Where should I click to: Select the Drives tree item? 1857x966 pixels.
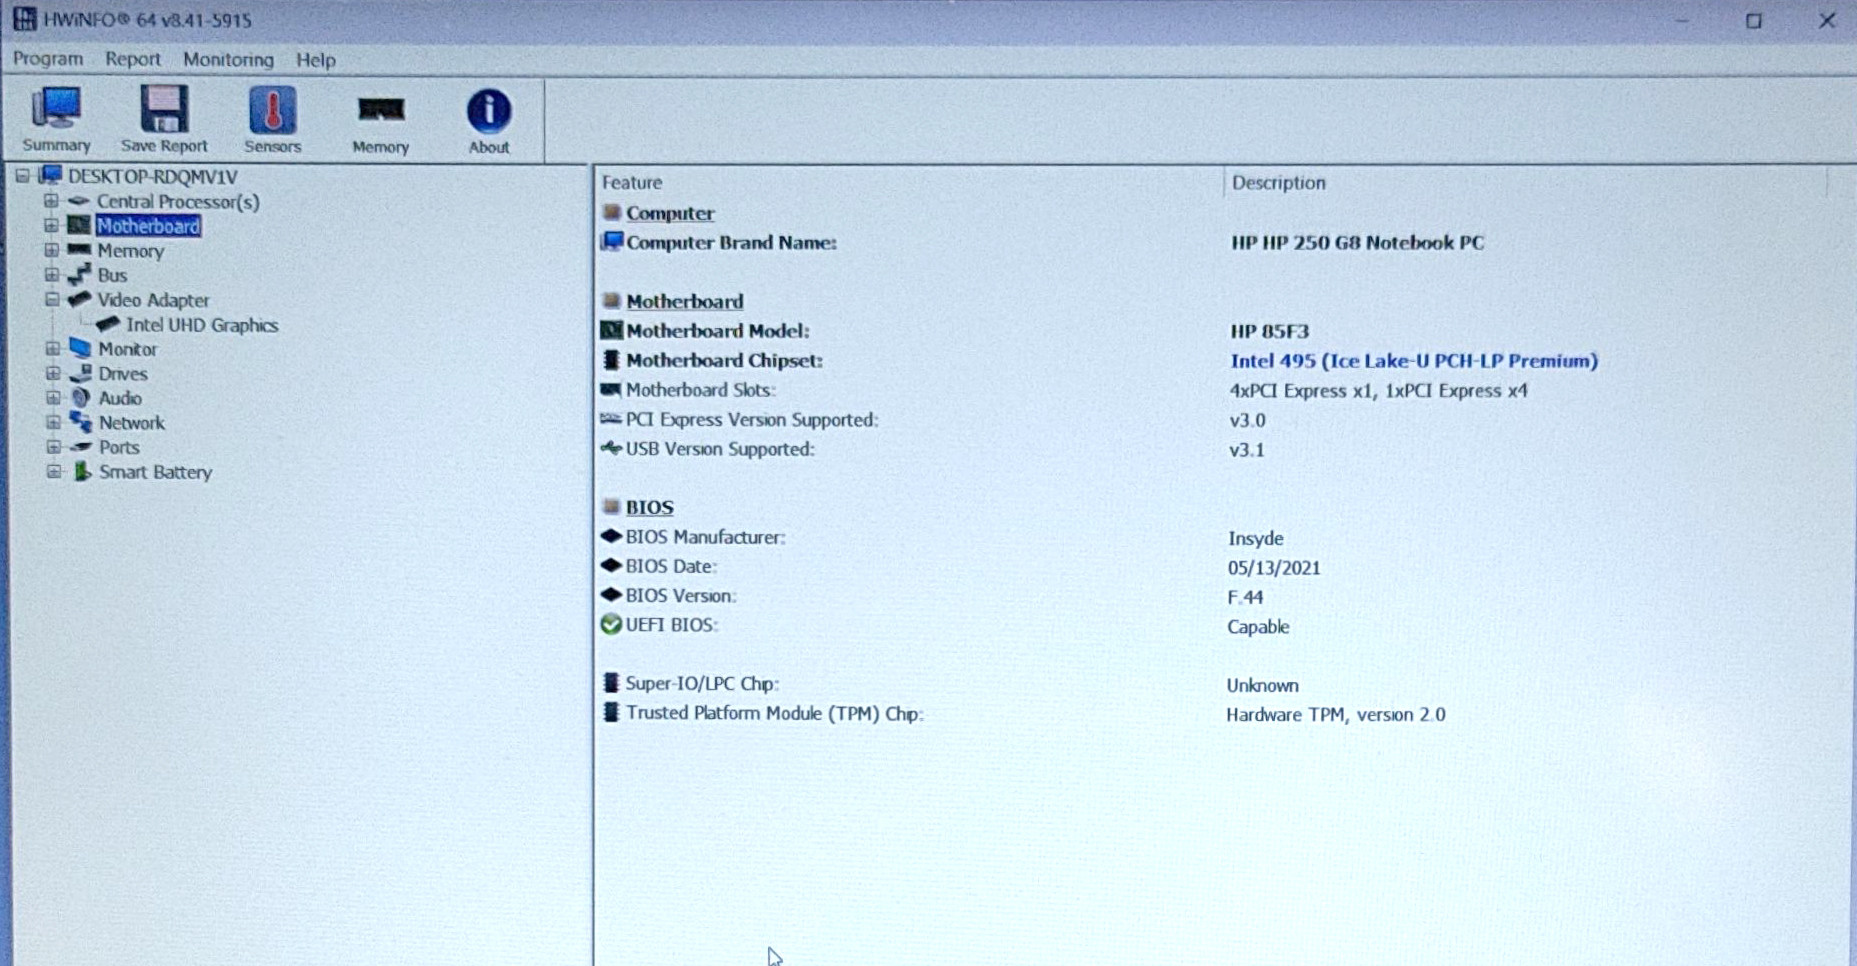pos(123,373)
